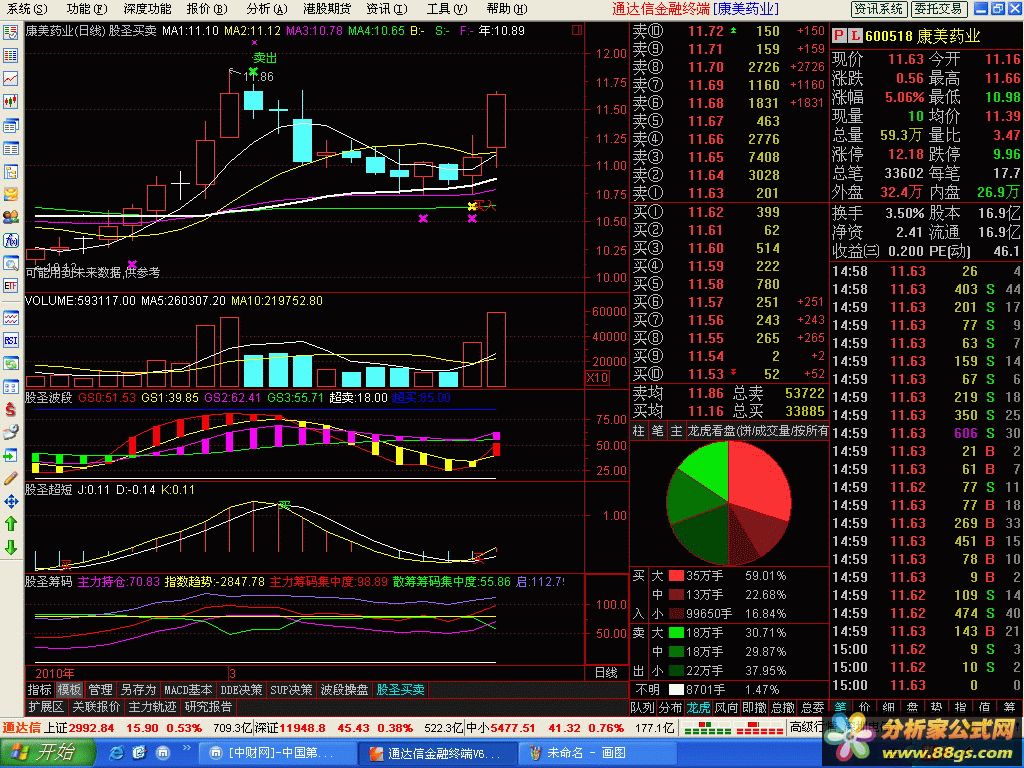Image resolution: width=1024 pixels, height=768 pixels.
Task: Click the checklist icon atop left toolbar
Action: 11,33
